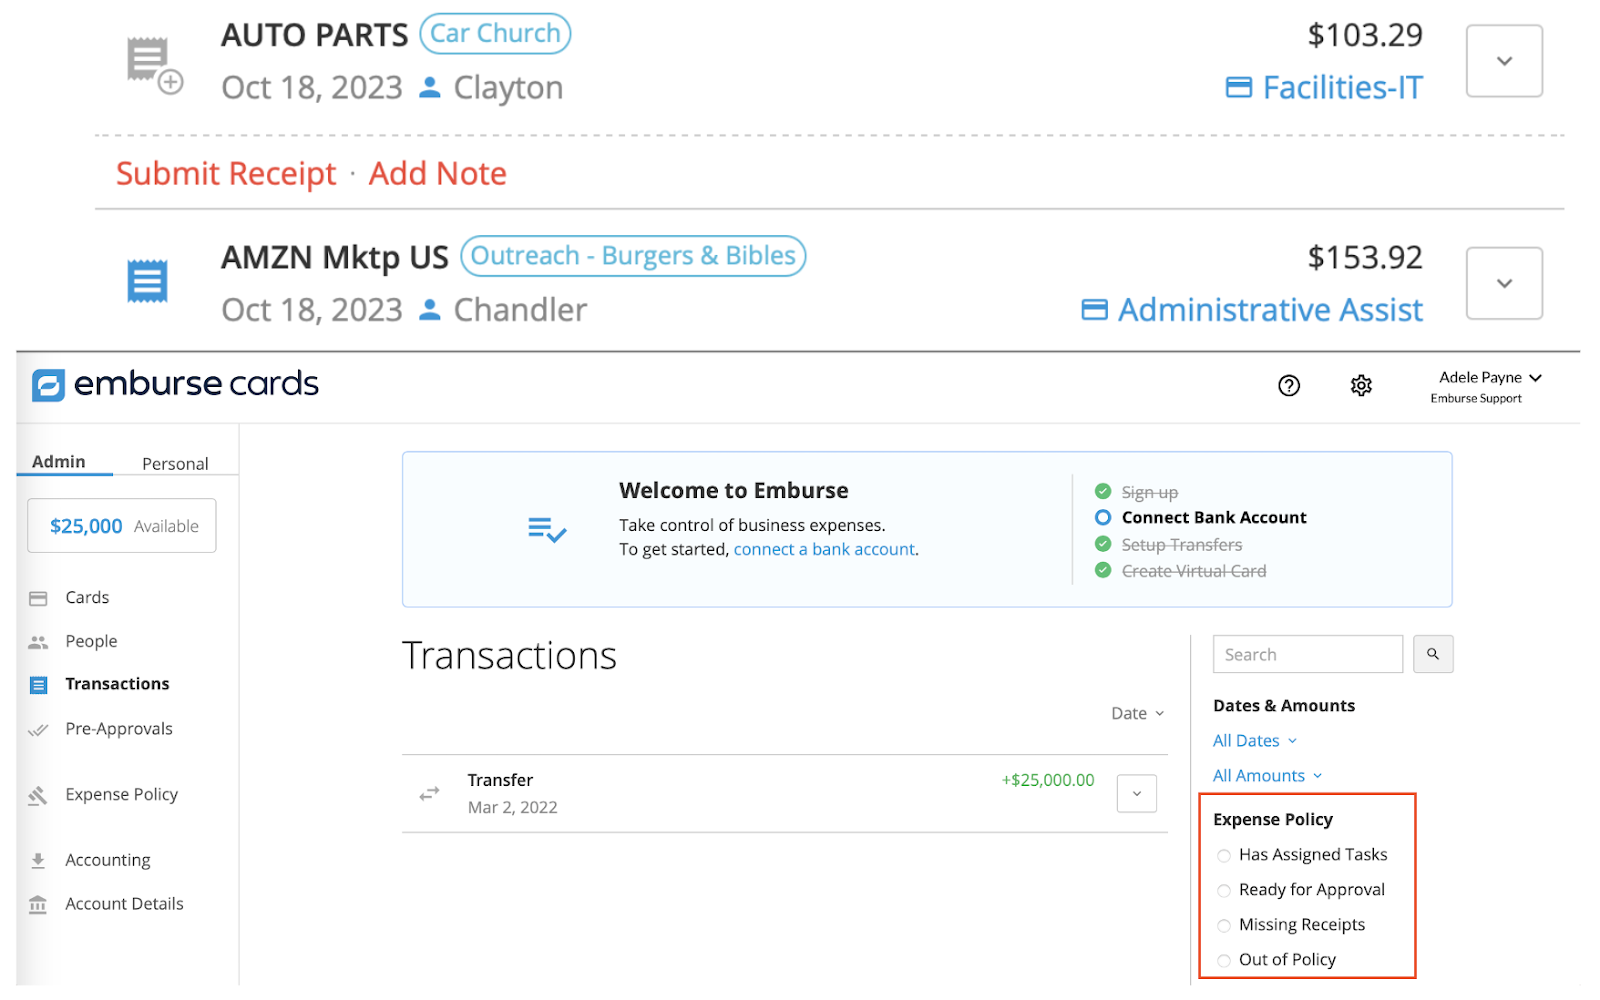The height and width of the screenshot is (1000, 1600).
Task: Click the connect a bank account link
Action: pos(825,549)
